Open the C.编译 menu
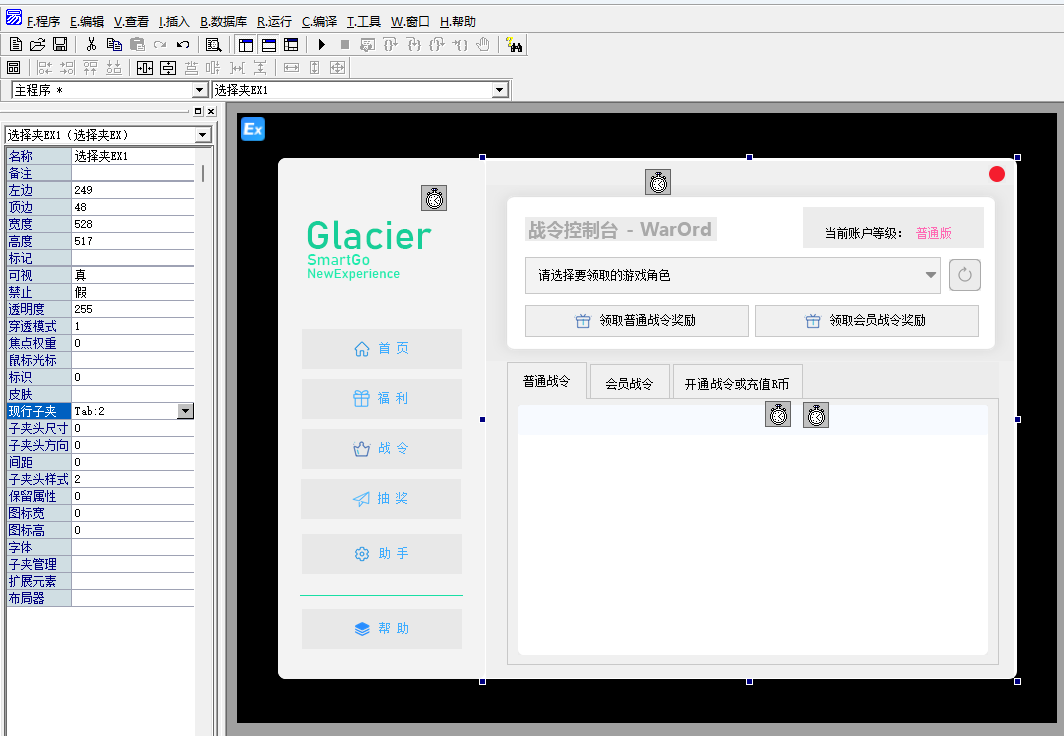This screenshot has width=1064, height=736. (x=320, y=22)
